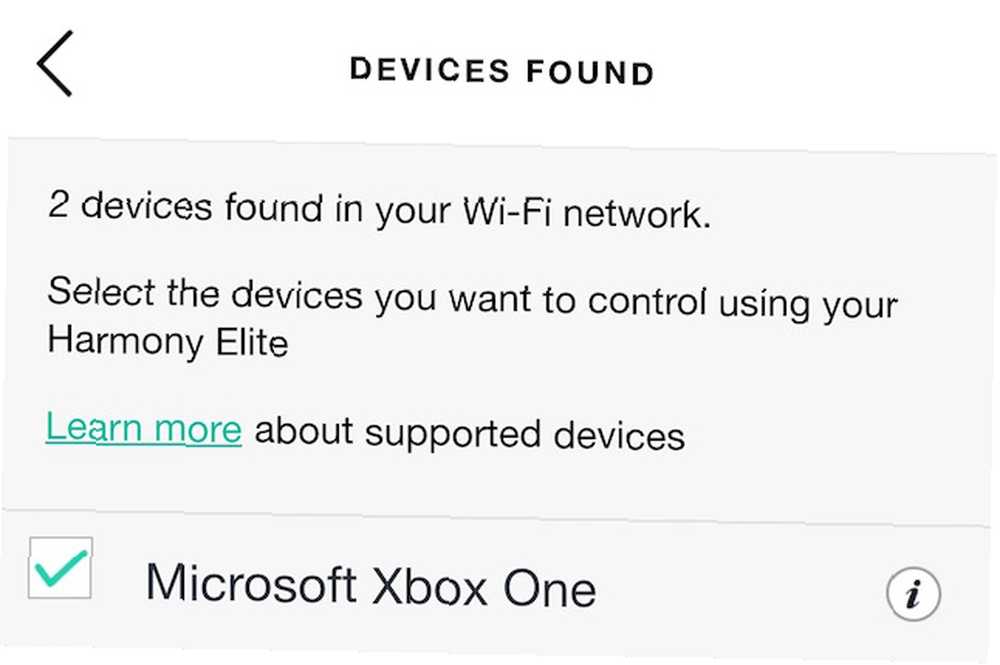Click the word 'Wi-Fi' in the message
1000x665 pixels.
[x=506, y=211]
